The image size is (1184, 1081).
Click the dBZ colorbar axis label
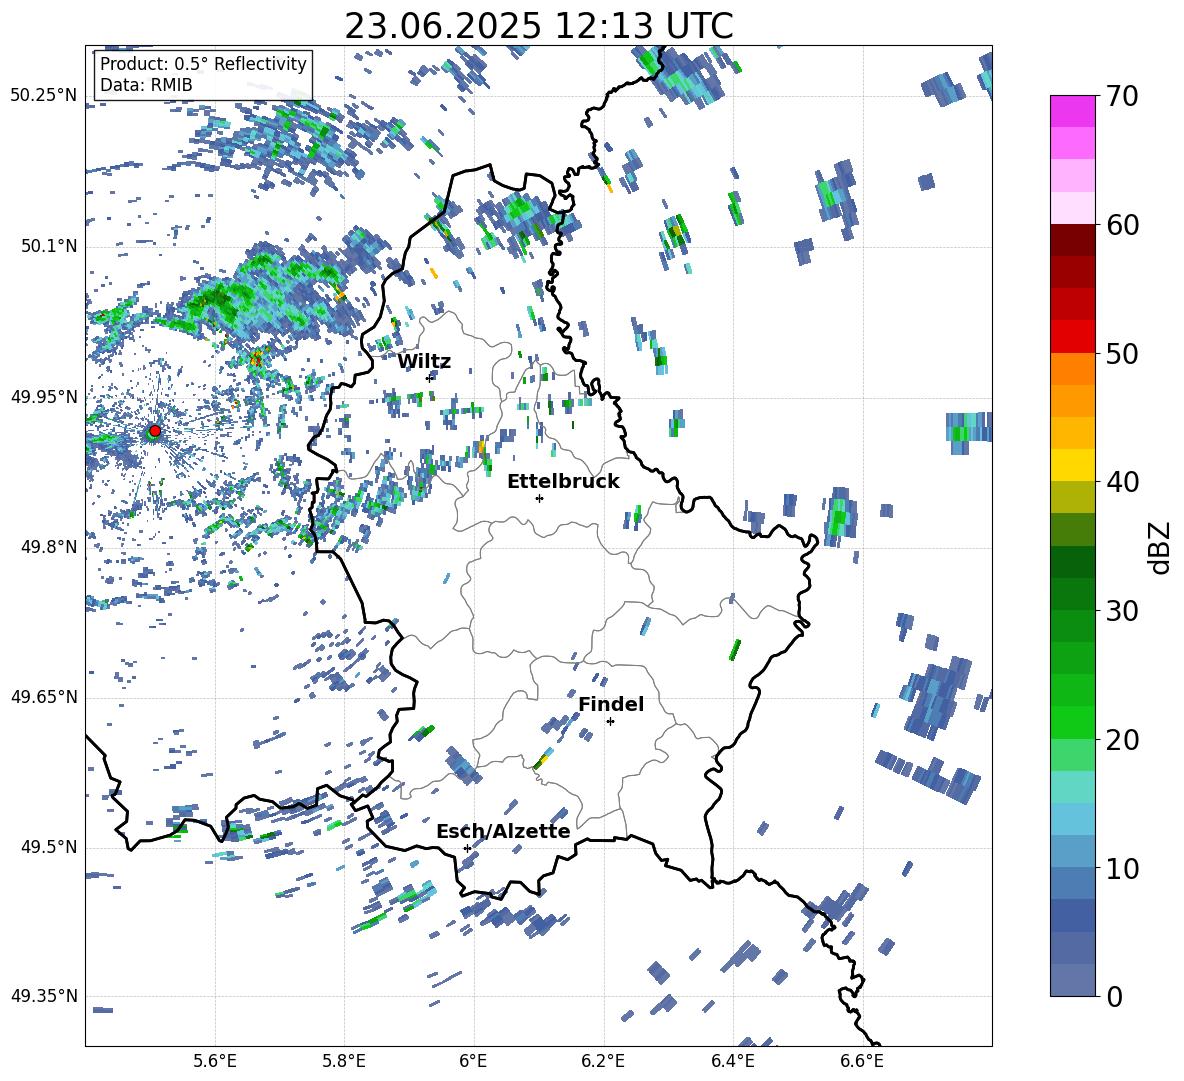coord(1161,547)
